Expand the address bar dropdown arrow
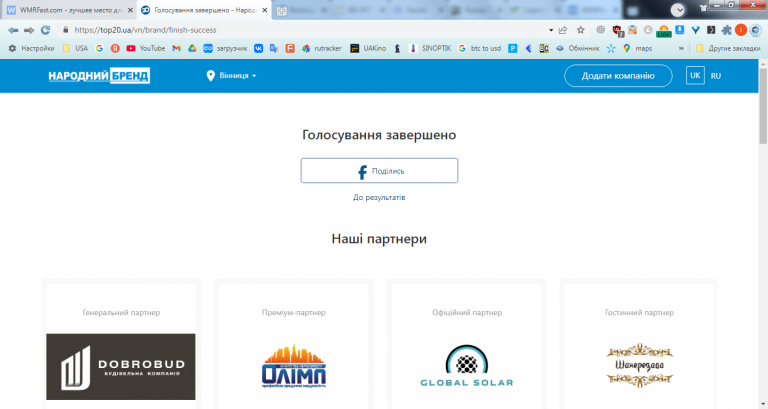Image resolution: width=768 pixels, height=409 pixels. tap(551, 30)
